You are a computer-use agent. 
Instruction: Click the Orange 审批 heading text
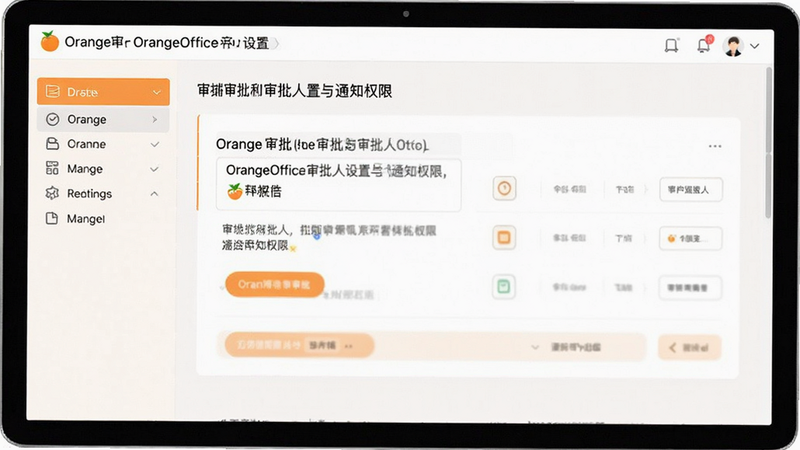click(321, 145)
